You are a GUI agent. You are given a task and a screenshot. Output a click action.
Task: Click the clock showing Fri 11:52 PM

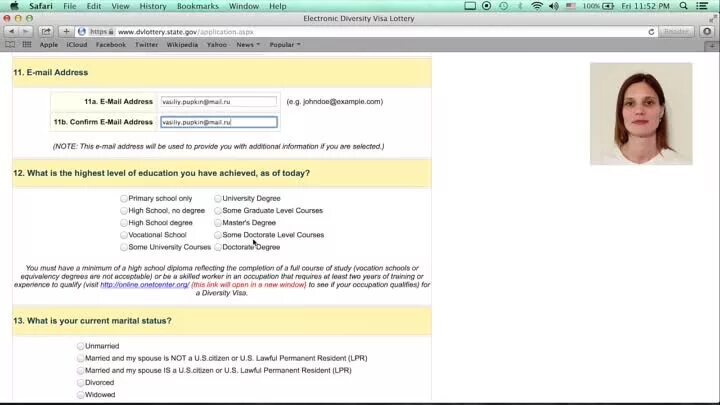(x=645, y=6)
